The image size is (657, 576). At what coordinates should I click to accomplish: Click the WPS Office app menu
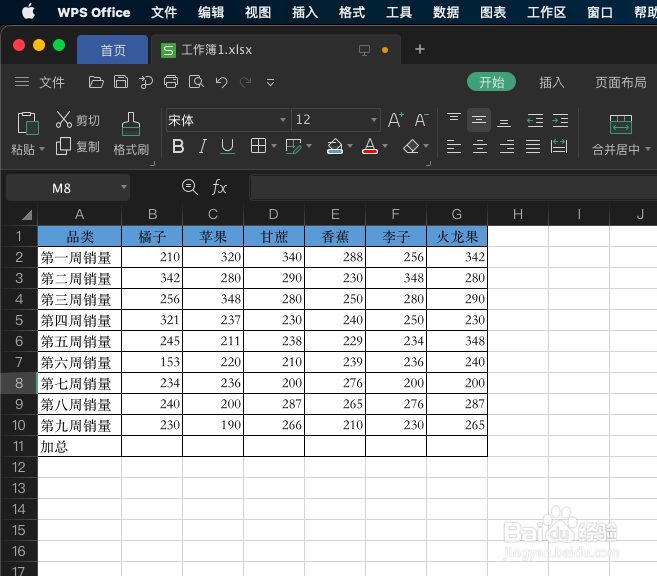click(94, 12)
